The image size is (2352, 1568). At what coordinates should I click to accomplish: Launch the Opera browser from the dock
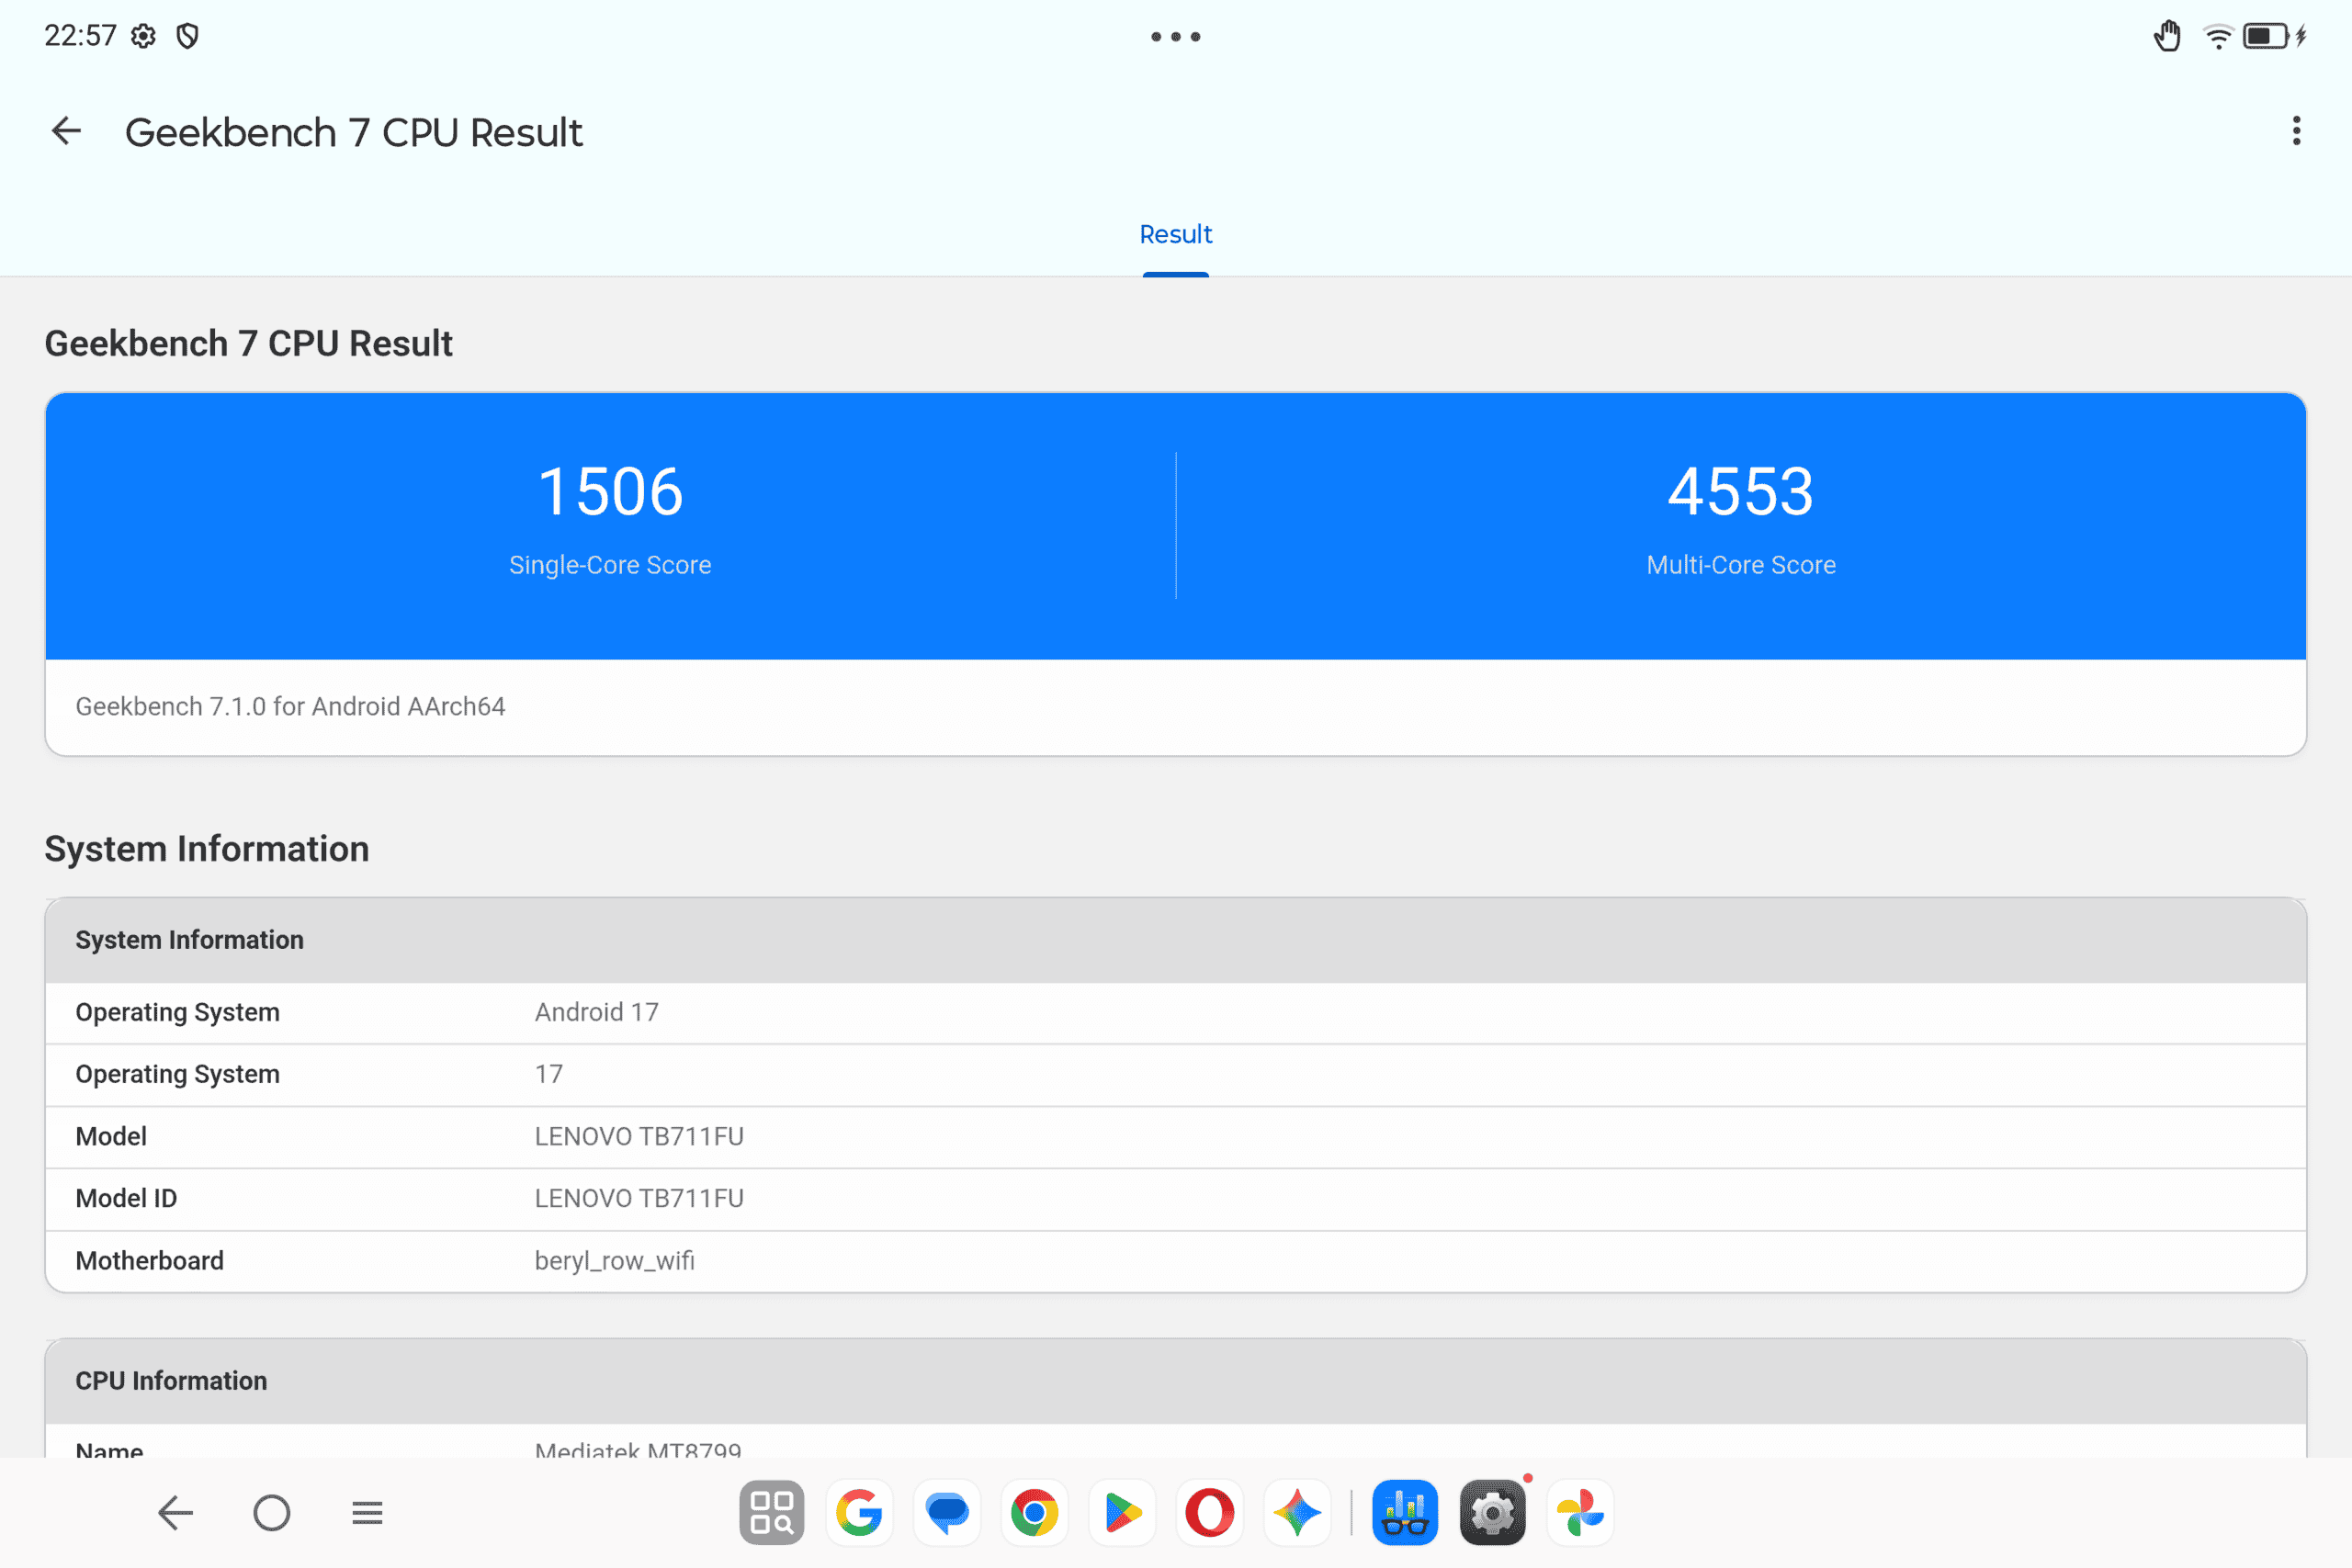(1209, 1512)
